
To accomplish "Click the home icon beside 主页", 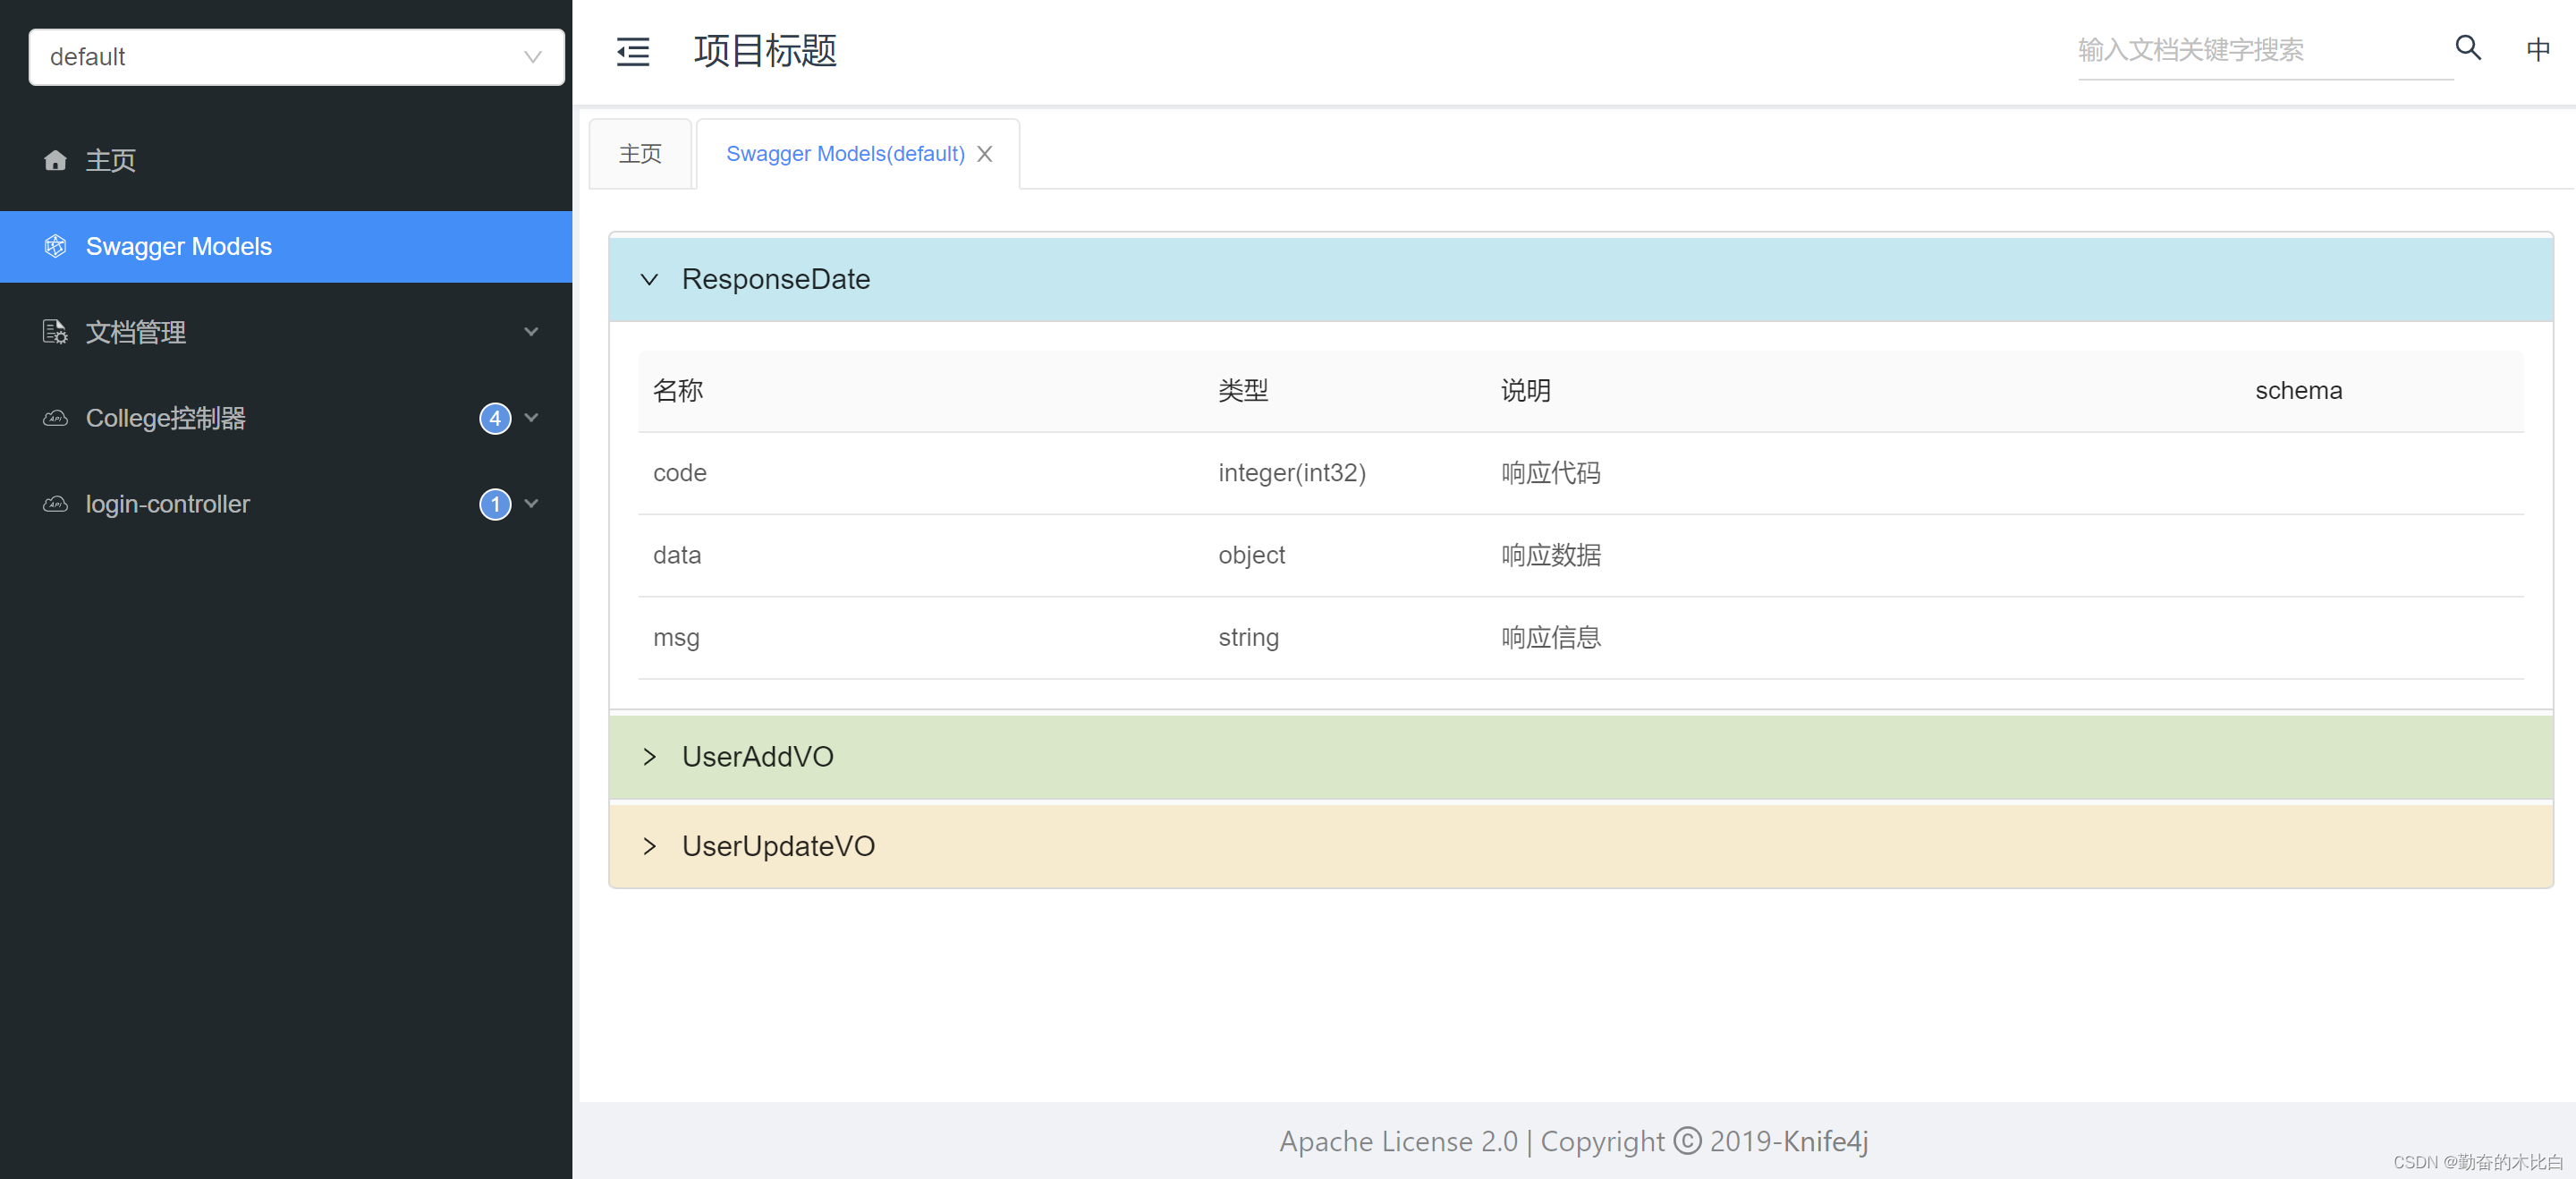I will [55, 160].
